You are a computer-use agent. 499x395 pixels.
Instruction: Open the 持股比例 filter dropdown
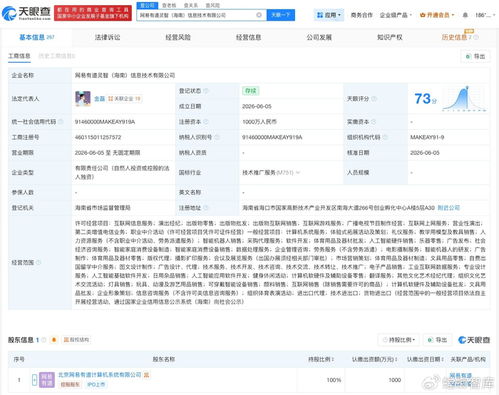point(399,340)
